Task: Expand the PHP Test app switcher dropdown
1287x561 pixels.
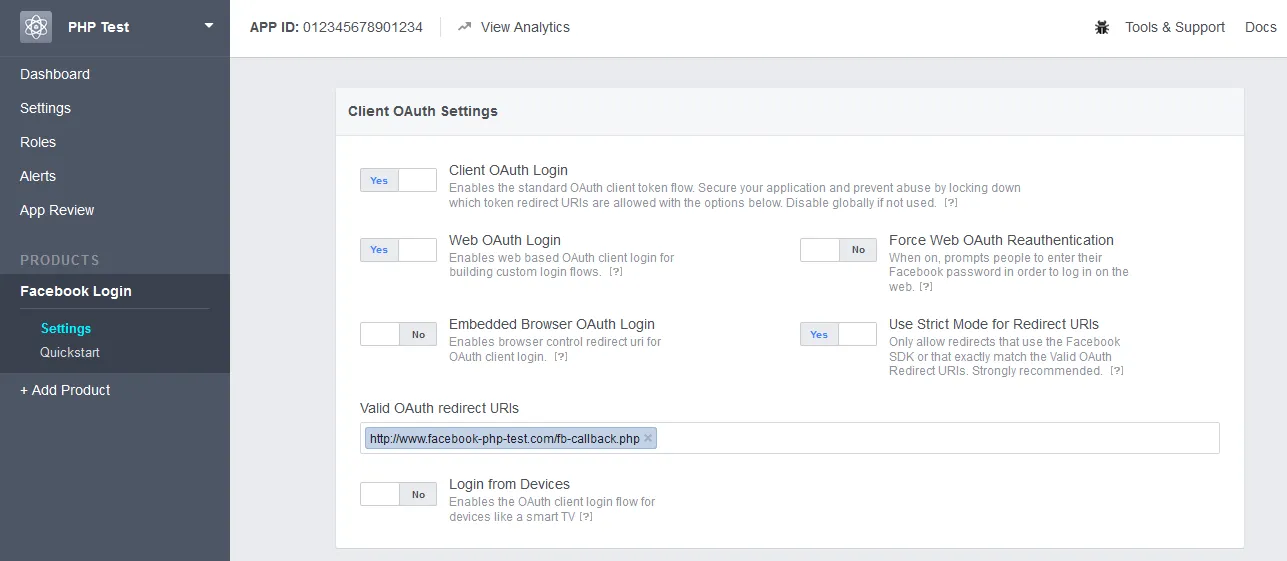Action: tap(209, 26)
